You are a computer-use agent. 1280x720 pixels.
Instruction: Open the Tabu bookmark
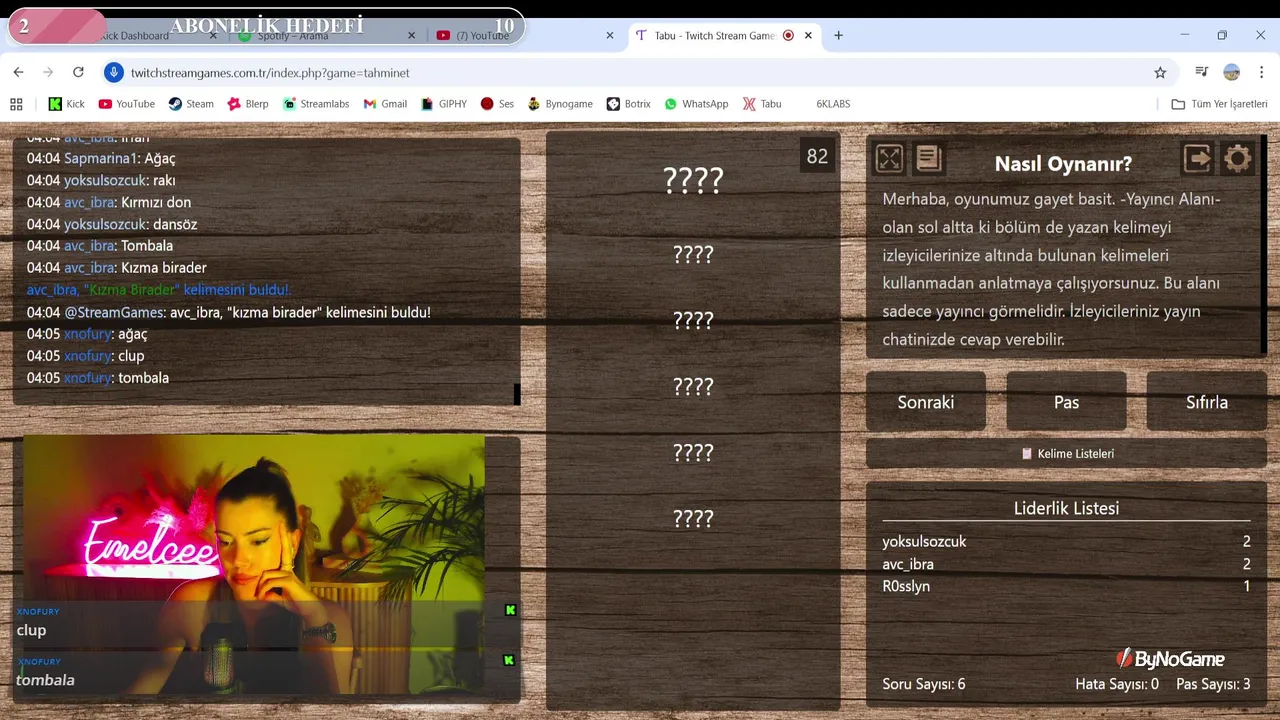click(762, 104)
